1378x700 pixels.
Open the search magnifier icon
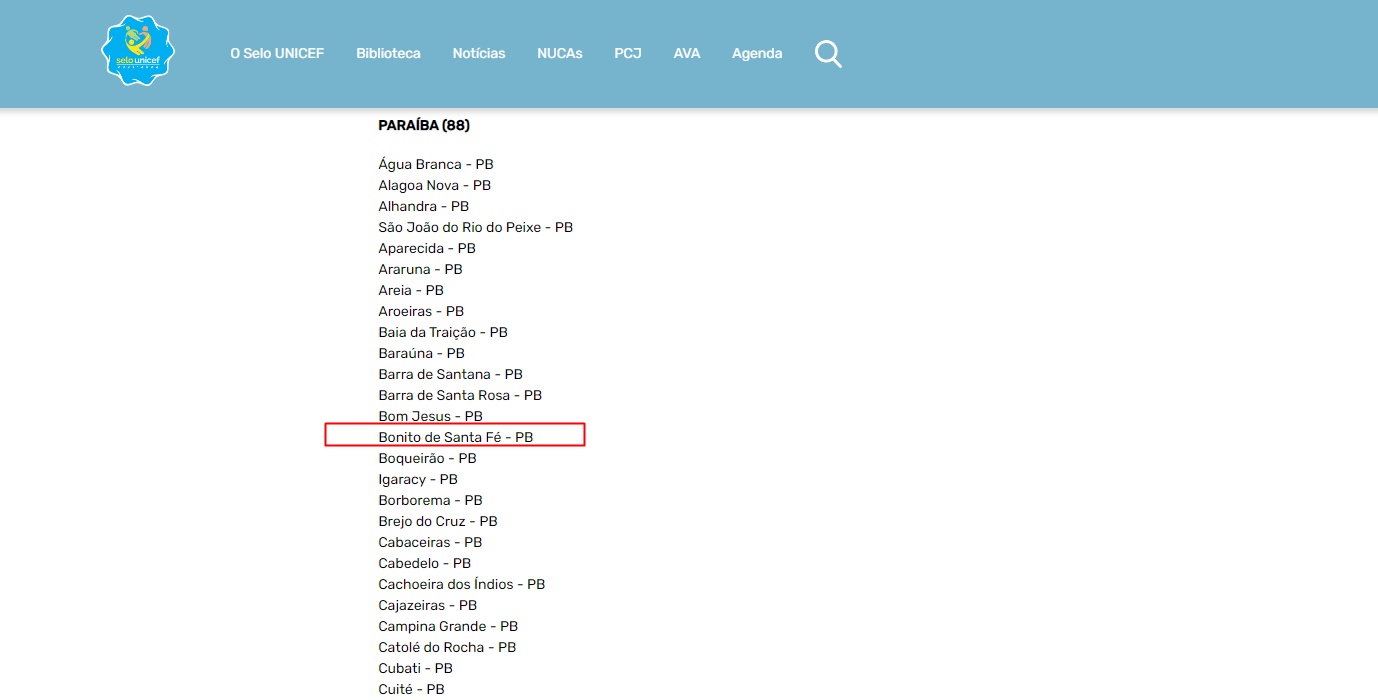(828, 54)
